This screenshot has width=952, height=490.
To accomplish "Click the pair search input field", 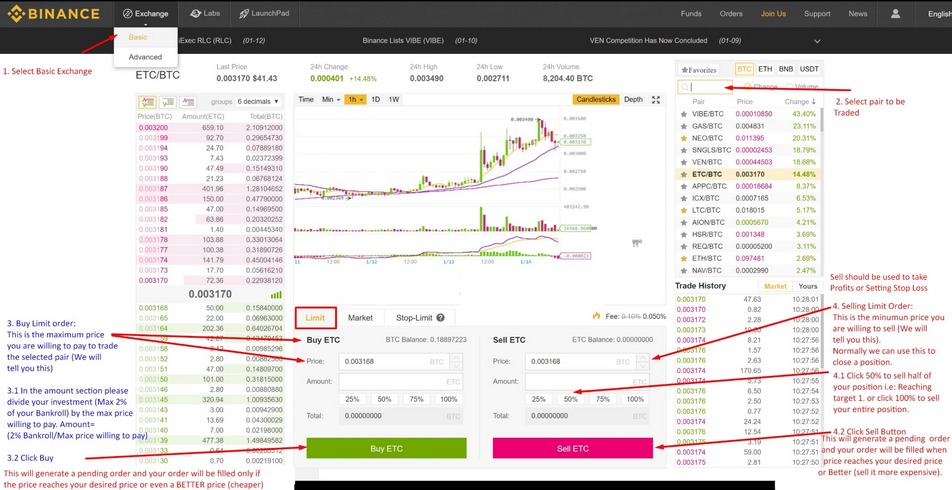I will (705, 87).
